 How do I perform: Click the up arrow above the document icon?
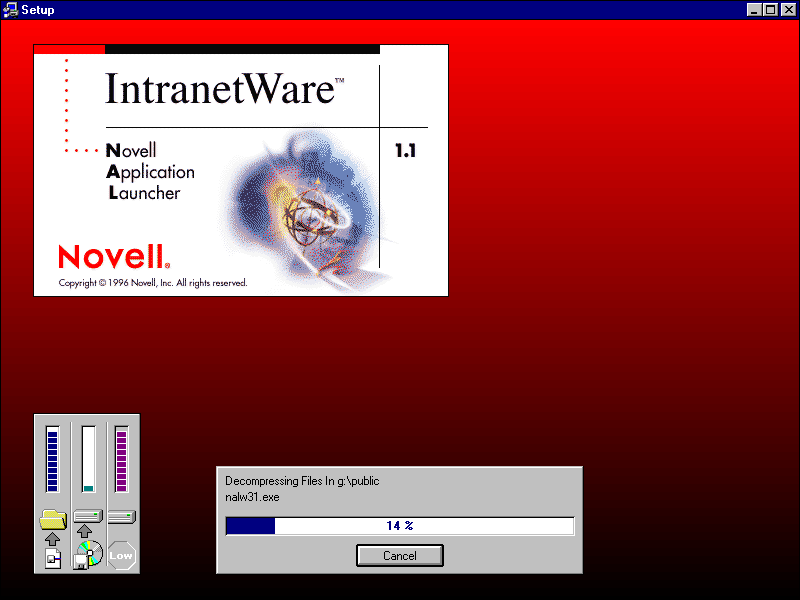52,539
